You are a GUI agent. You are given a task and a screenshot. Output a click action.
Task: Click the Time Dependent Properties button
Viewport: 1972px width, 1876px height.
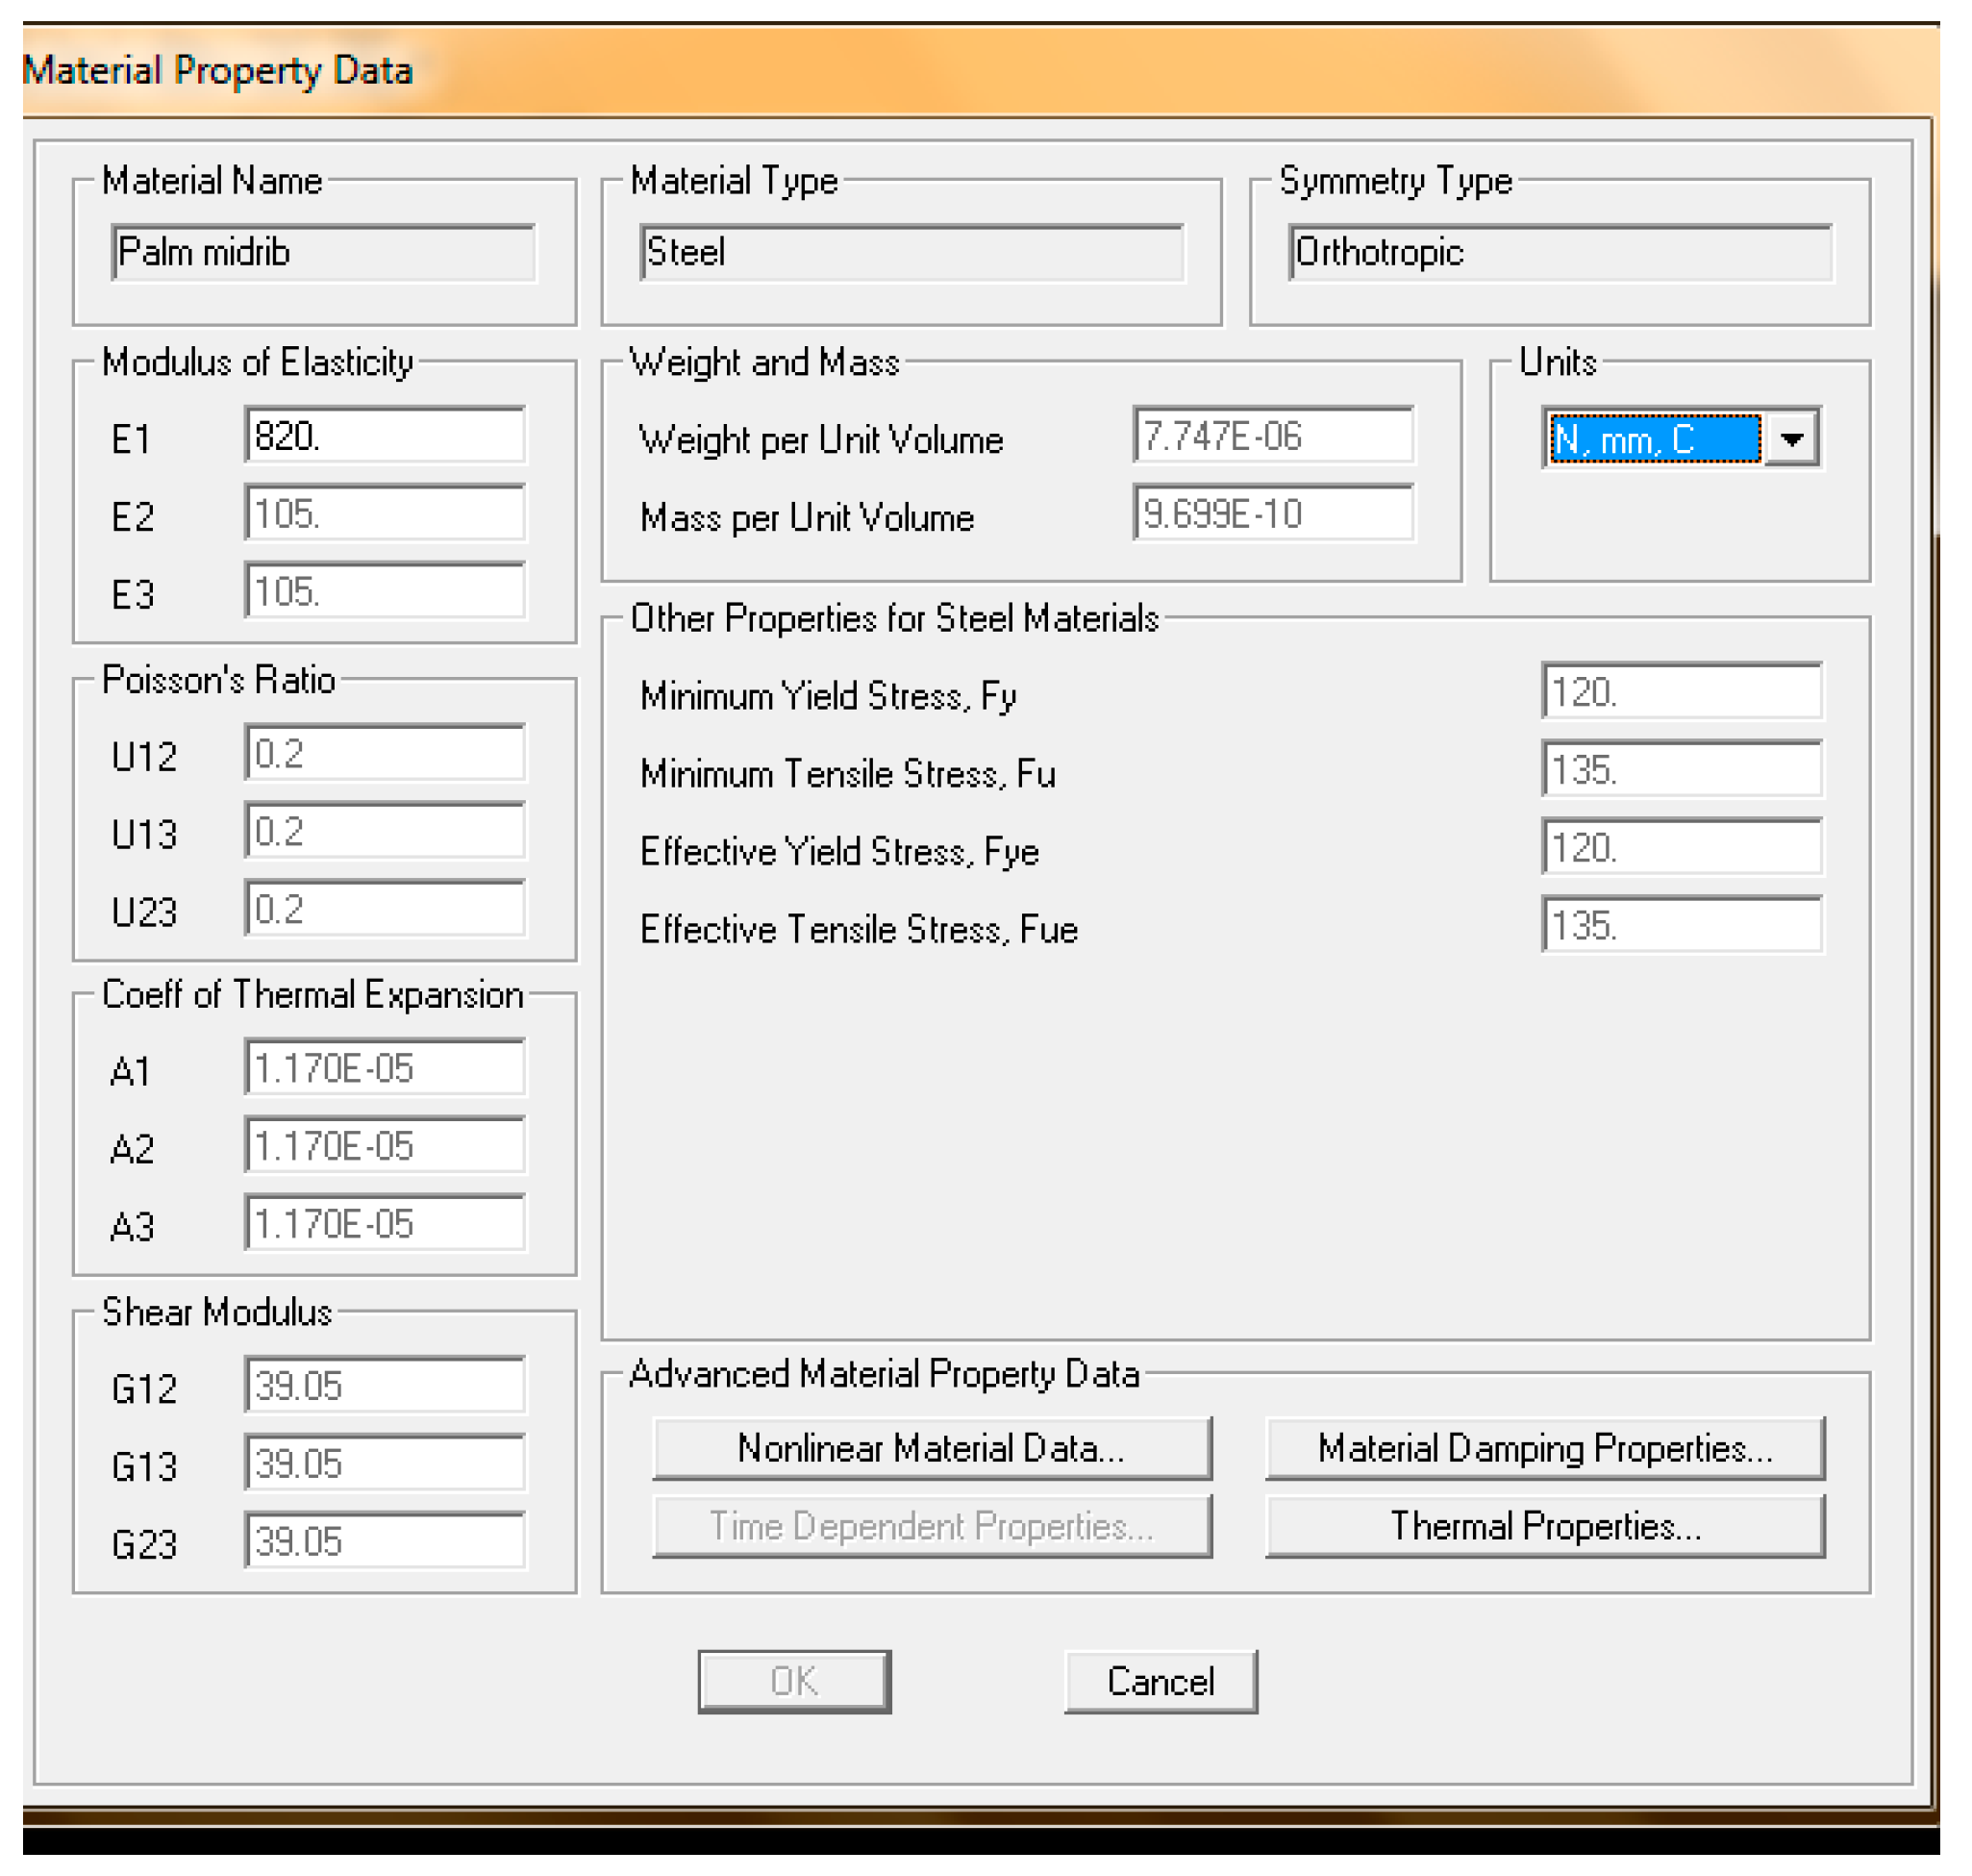pyautogui.click(x=931, y=1526)
